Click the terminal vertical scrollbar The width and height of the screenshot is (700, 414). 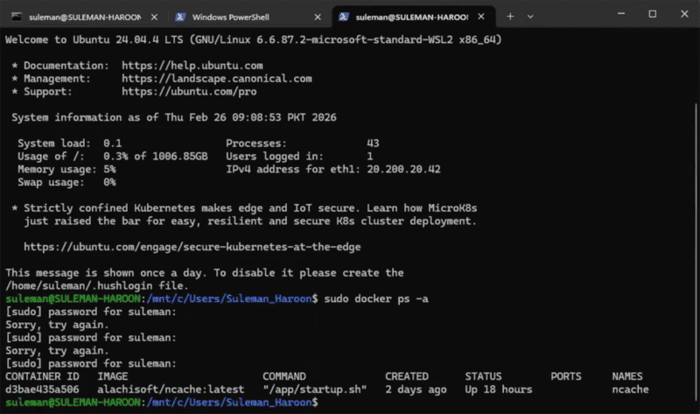pos(696,250)
